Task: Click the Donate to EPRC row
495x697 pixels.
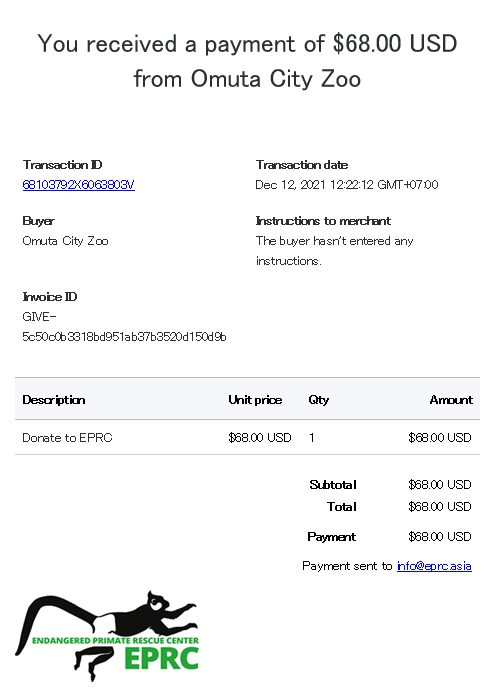Action: point(248,437)
